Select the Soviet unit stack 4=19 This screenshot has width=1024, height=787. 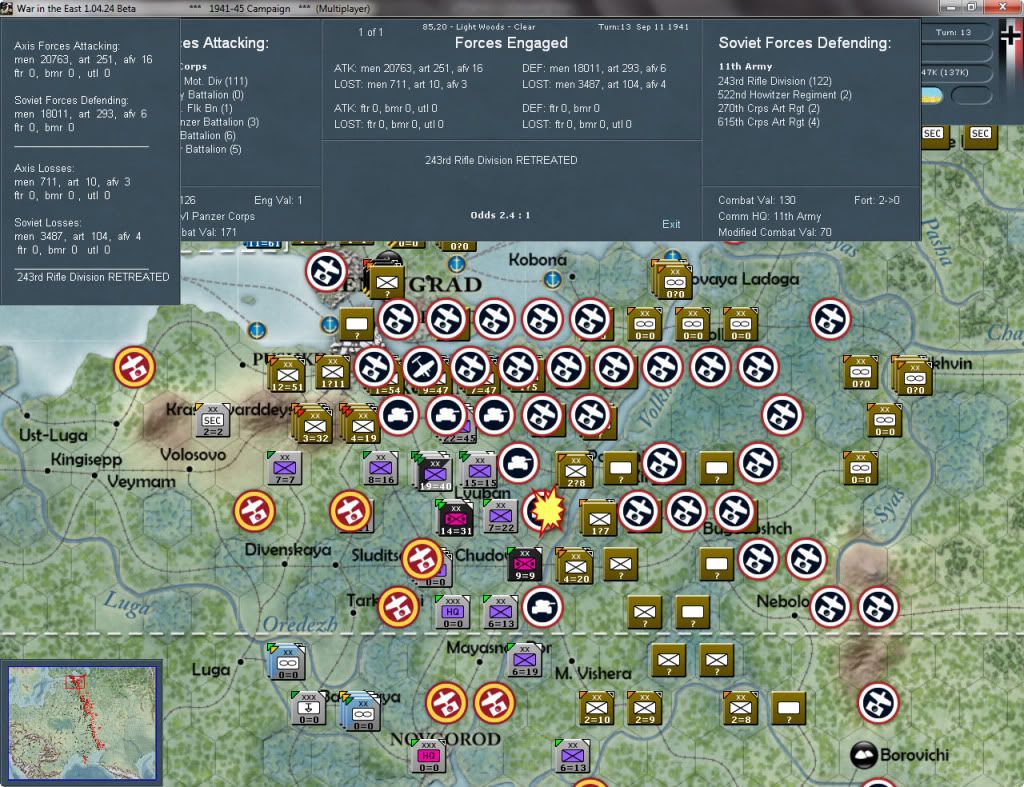[x=361, y=425]
